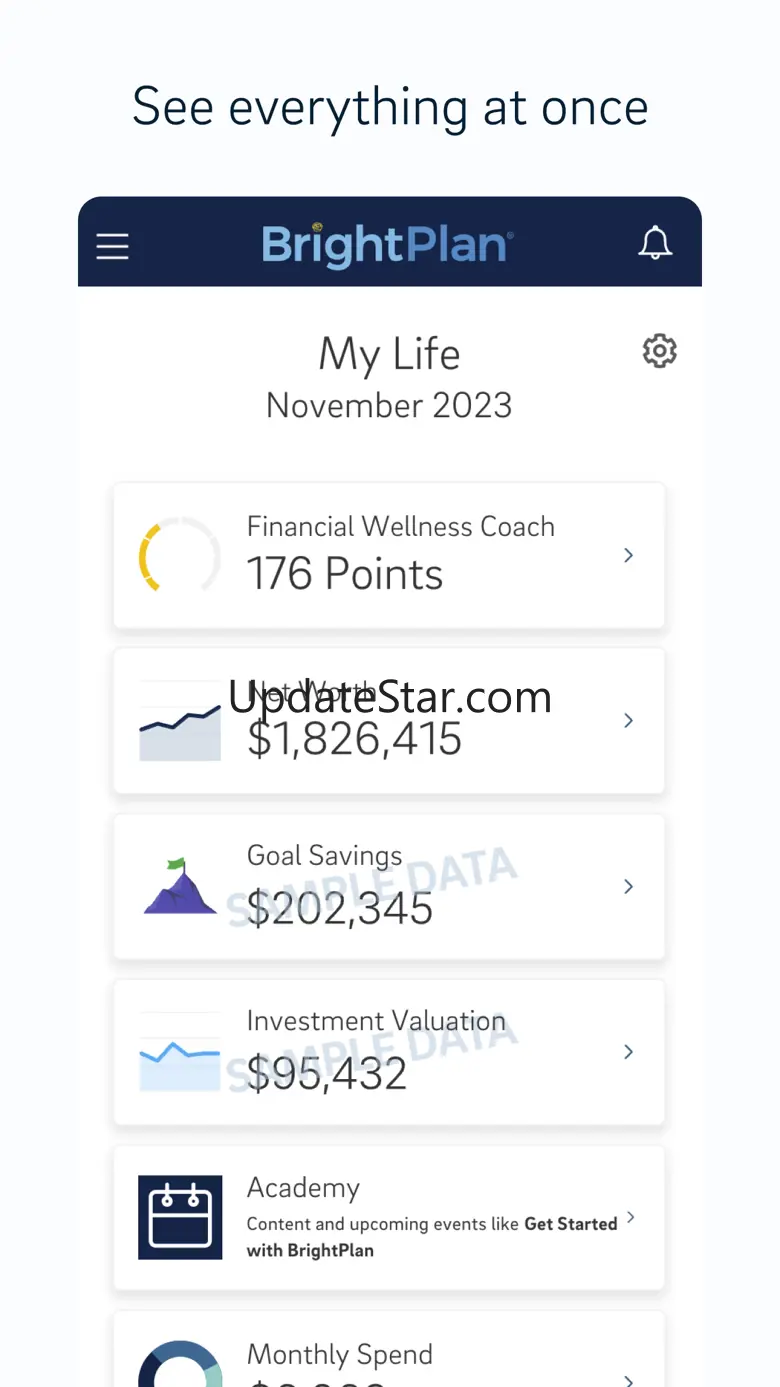Click the BrightPlan logo
The image size is (780, 1387).
coord(388,245)
